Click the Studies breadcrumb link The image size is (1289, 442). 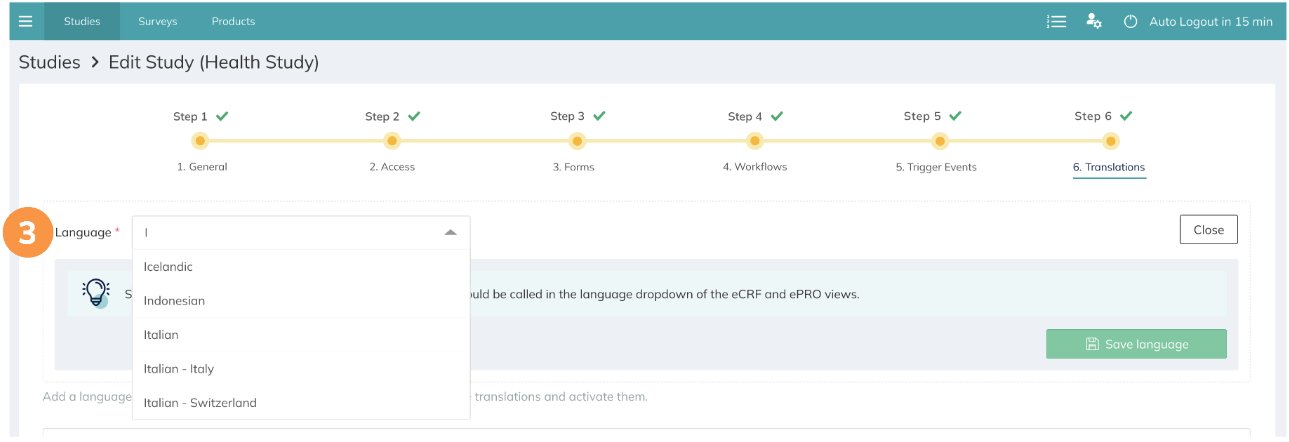tap(49, 62)
